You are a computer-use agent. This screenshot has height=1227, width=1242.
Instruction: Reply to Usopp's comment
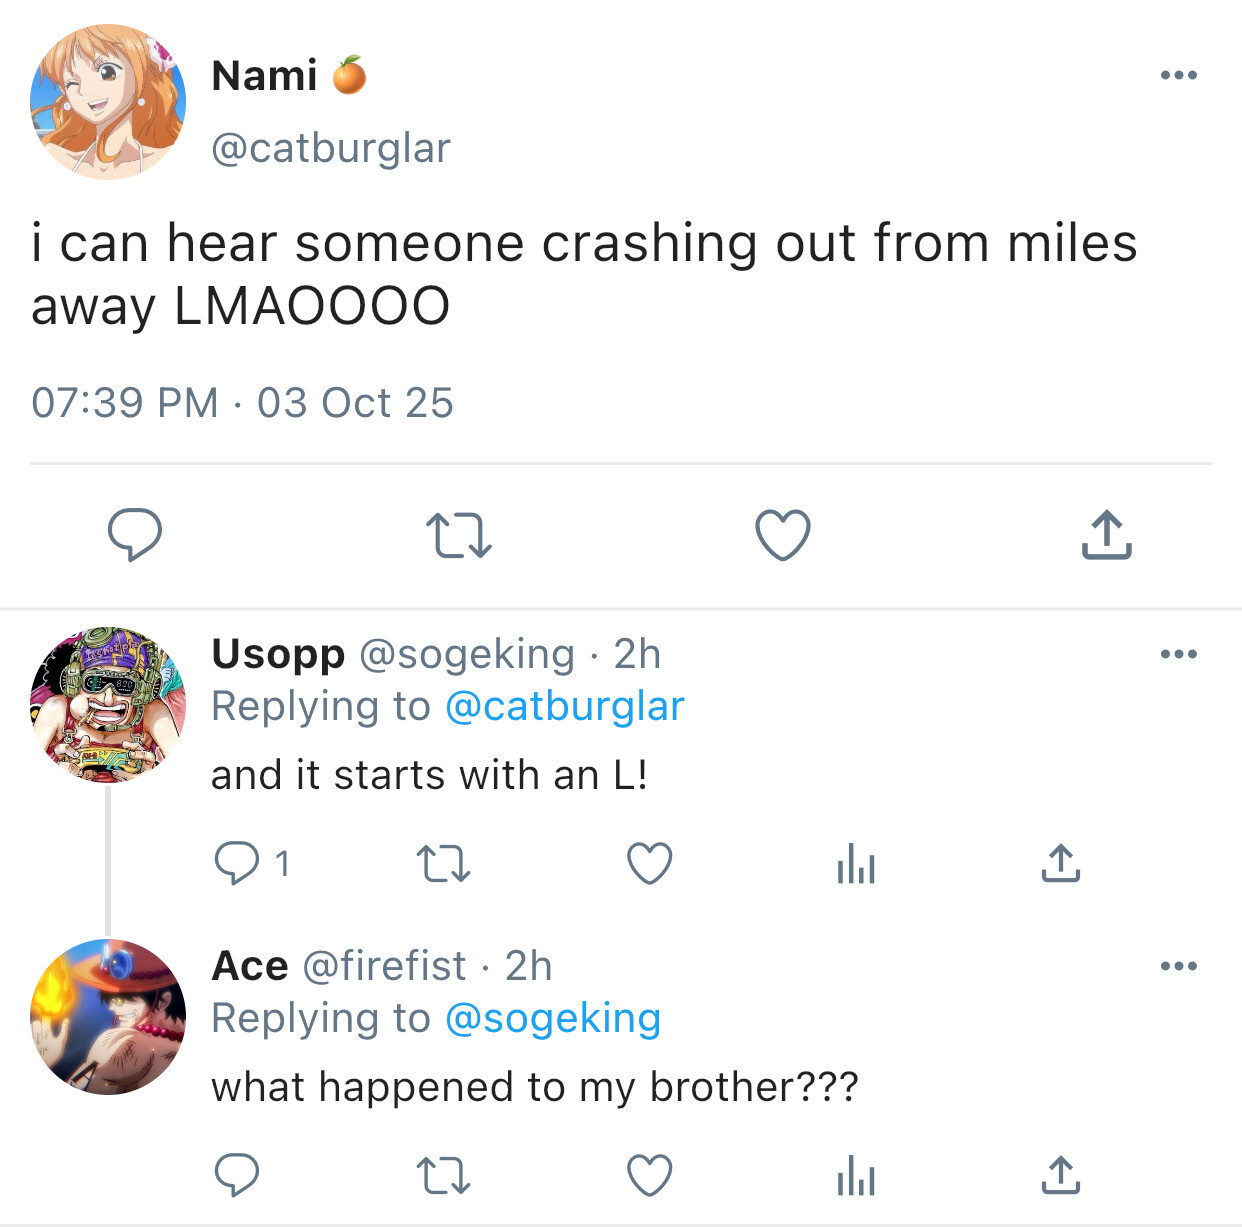point(237,863)
